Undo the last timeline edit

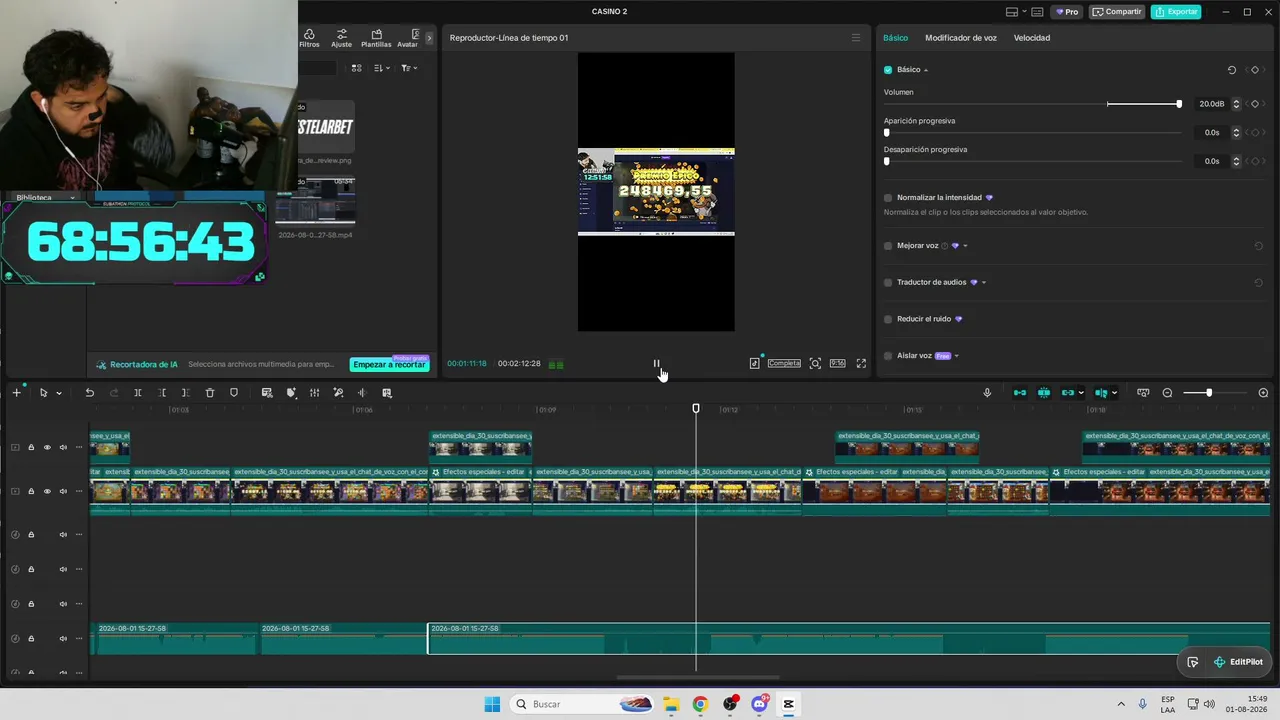click(89, 393)
